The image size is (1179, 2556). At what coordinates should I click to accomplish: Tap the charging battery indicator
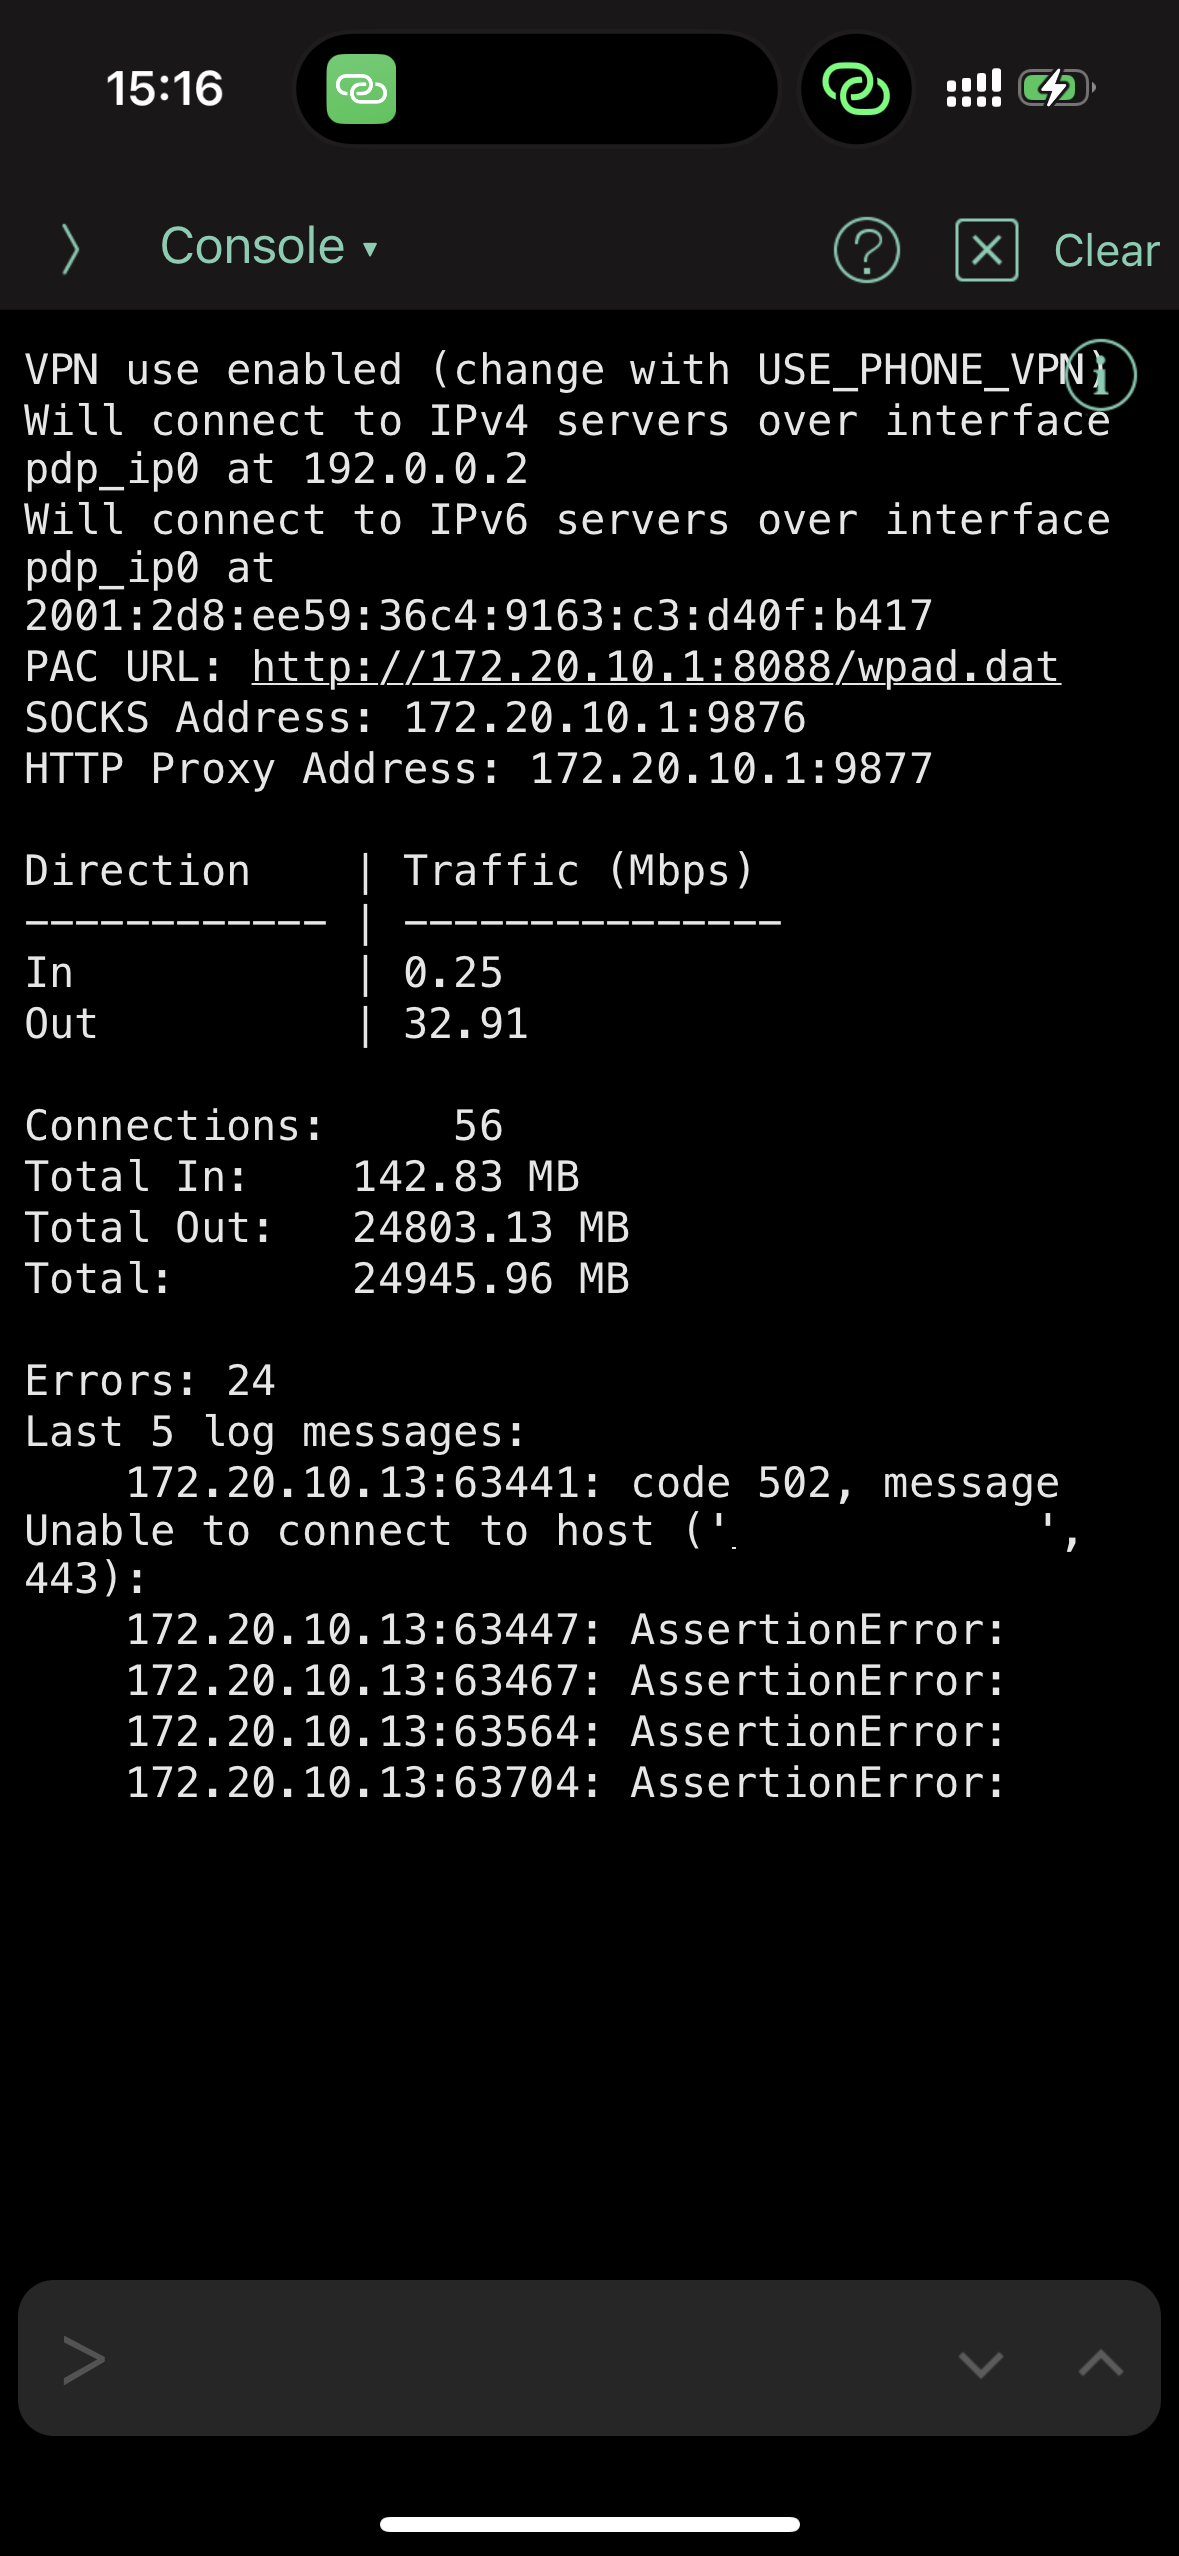click(x=1057, y=89)
